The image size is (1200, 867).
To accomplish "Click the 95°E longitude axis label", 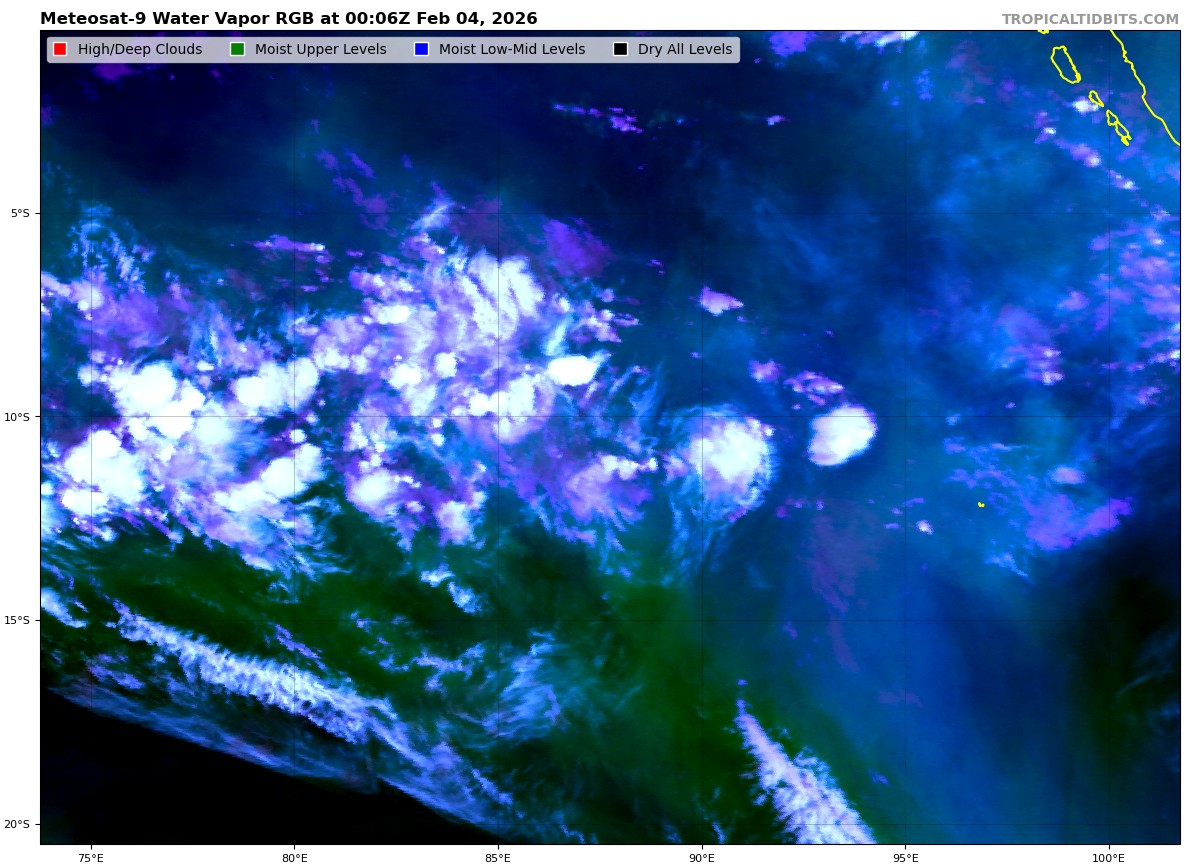I will pyautogui.click(x=905, y=857).
